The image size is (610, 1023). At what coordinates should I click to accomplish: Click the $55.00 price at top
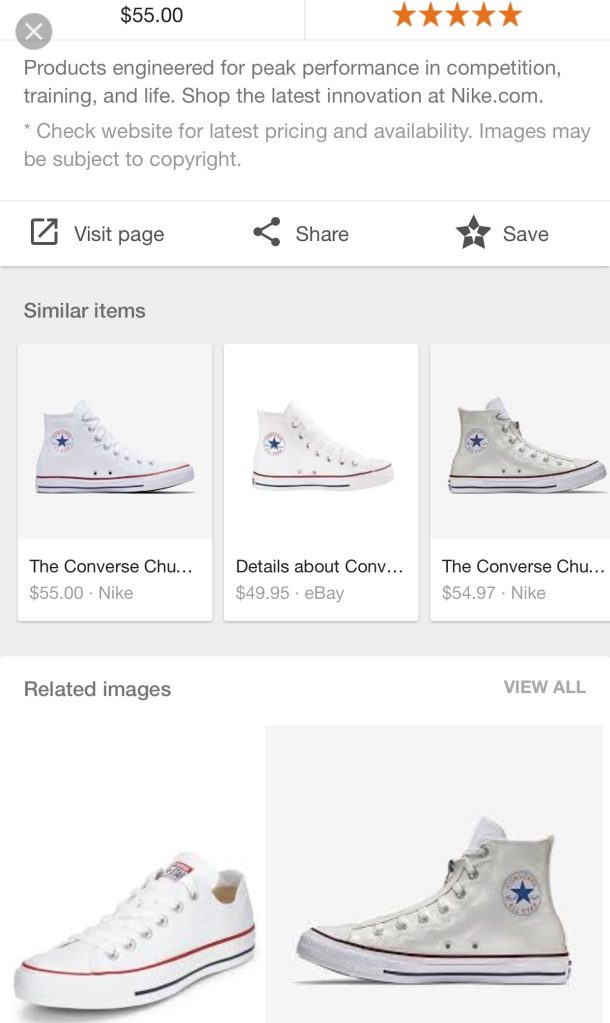coord(152,15)
